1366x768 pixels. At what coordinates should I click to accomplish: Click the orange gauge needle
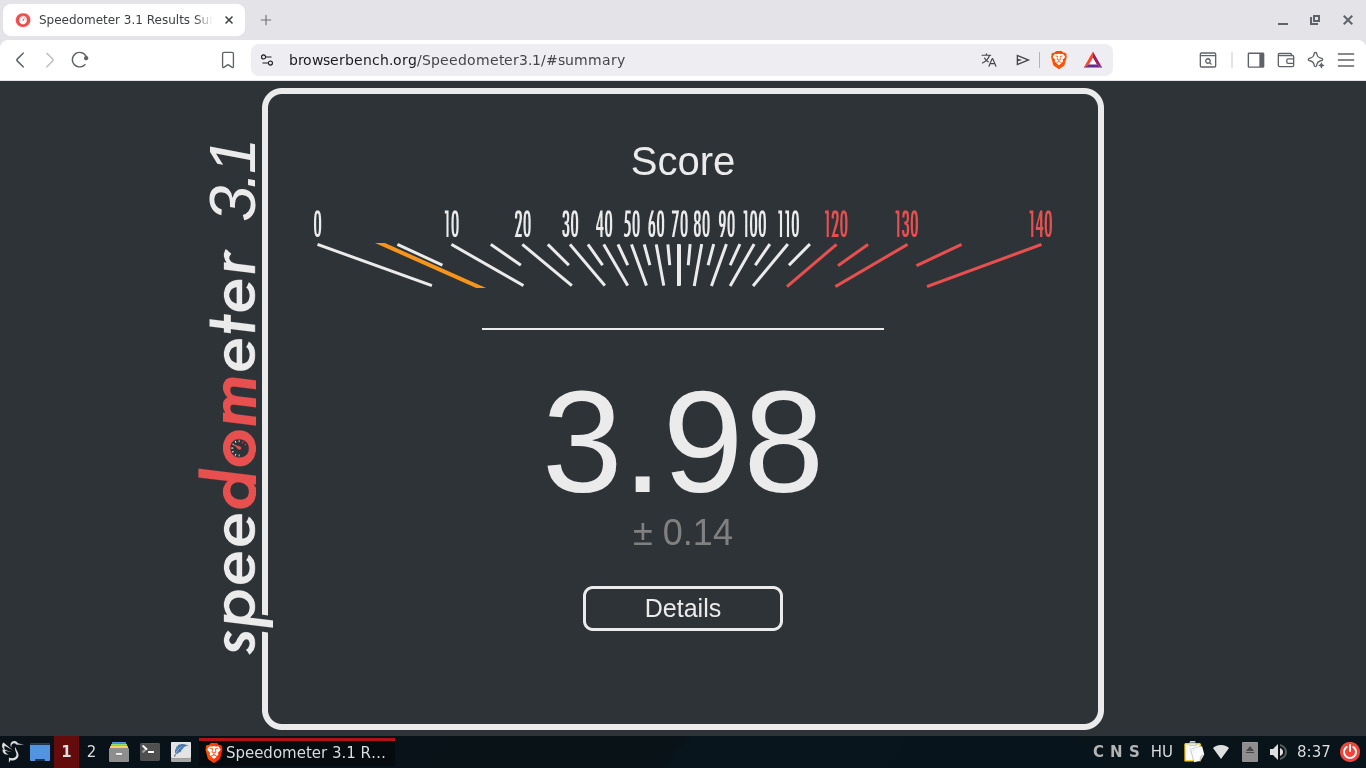(431, 265)
